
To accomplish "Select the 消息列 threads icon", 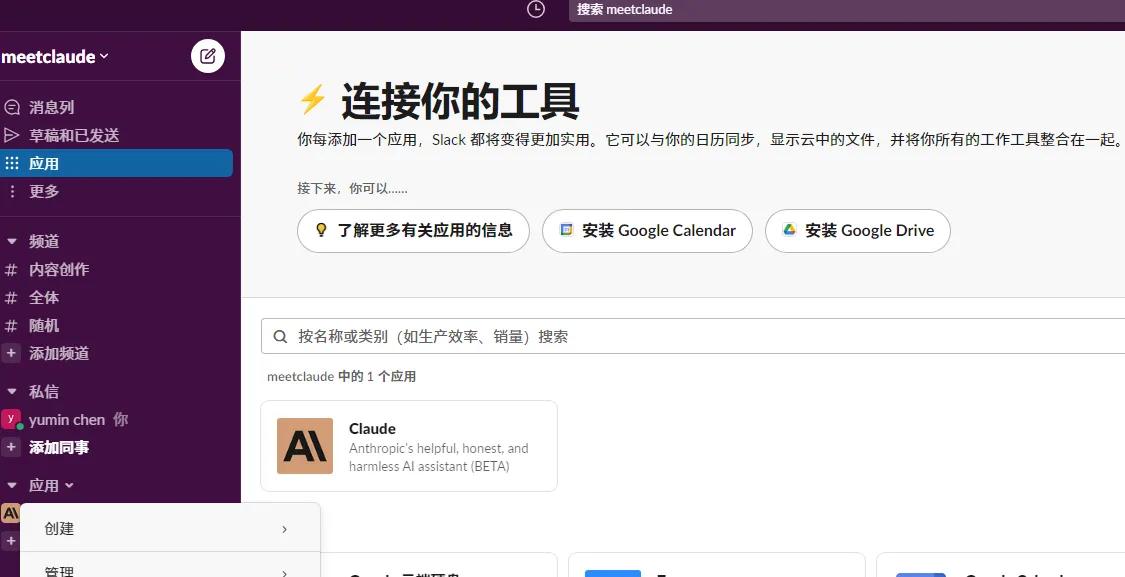I will pos(11,107).
